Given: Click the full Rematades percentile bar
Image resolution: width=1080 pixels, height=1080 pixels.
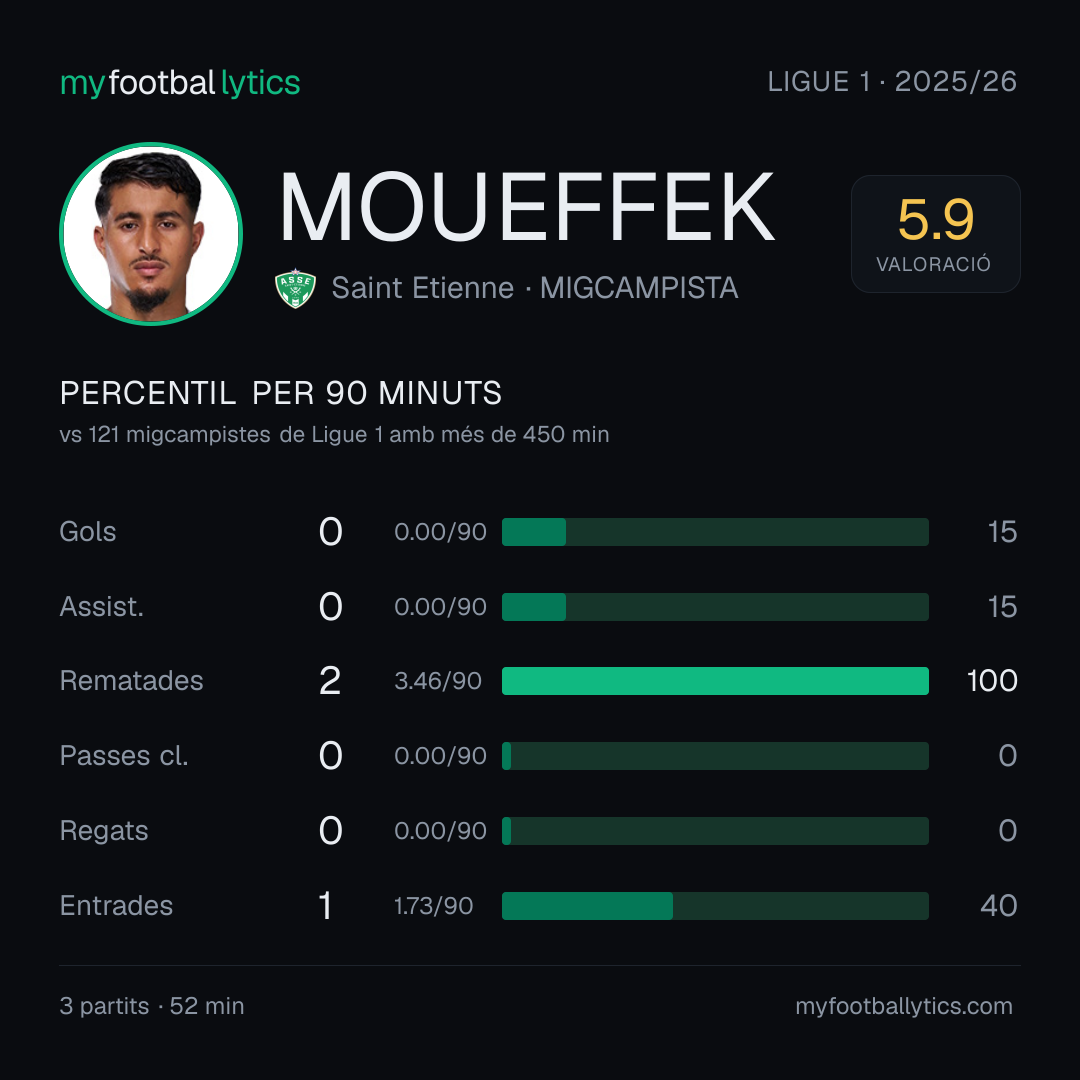Looking at the screenshot, I should [715, 681].
